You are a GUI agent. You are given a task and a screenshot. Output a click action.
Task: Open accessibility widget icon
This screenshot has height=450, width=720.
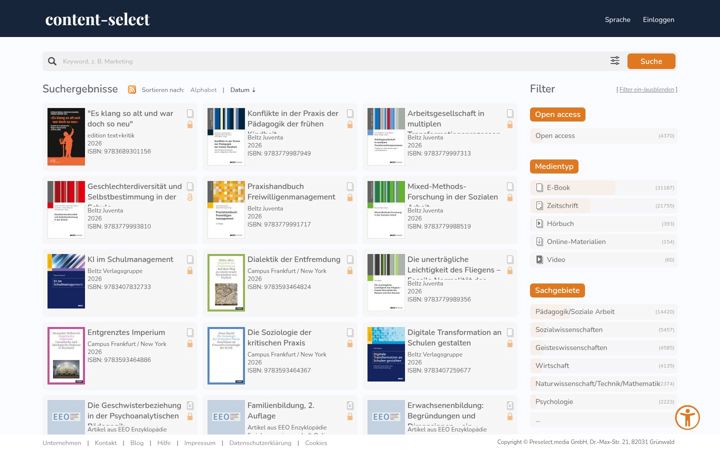[x=687, y=417]
